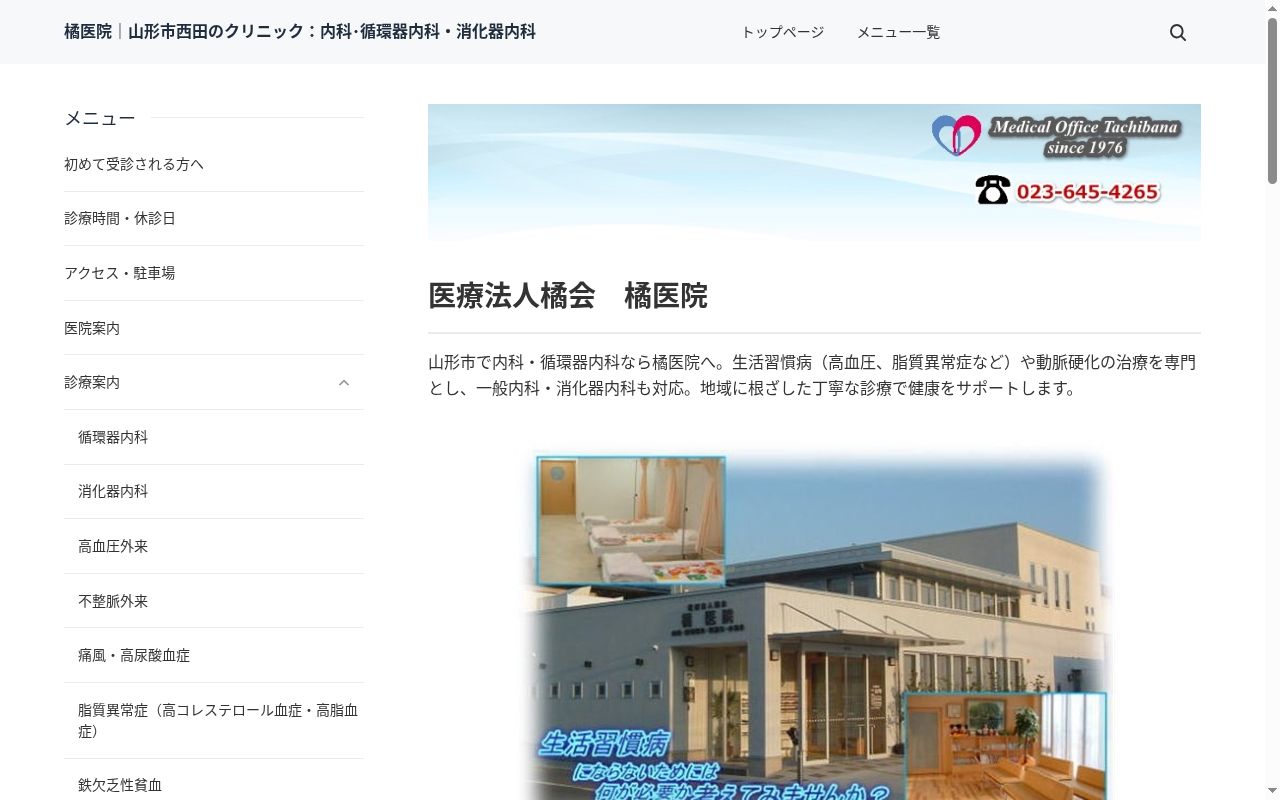Open the トップページ nav item
Viewport: 1280px width, 800px height.
783,32
